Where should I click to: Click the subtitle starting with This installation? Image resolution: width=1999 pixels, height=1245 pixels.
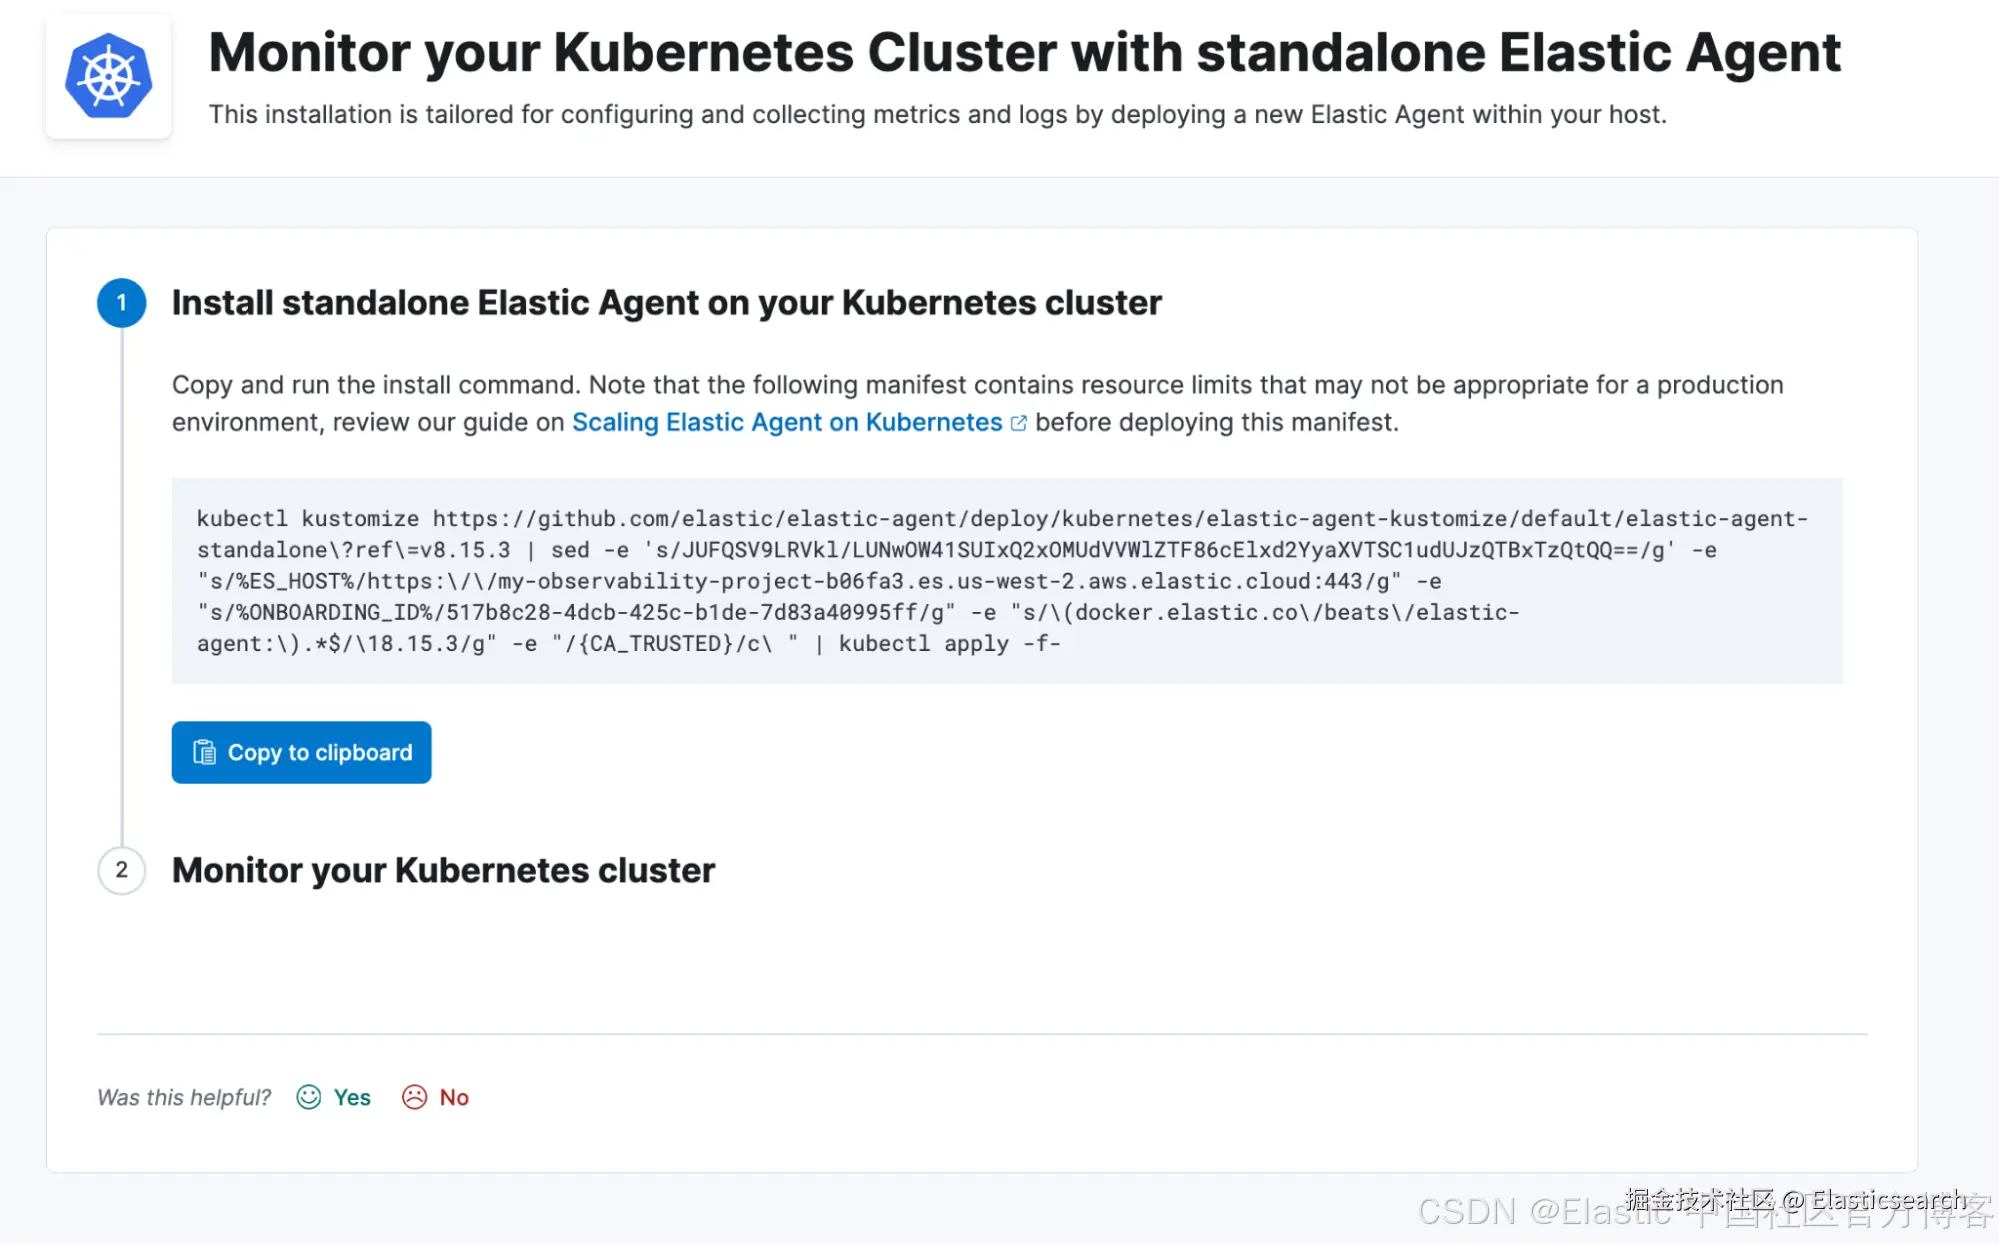click(937, 115)
